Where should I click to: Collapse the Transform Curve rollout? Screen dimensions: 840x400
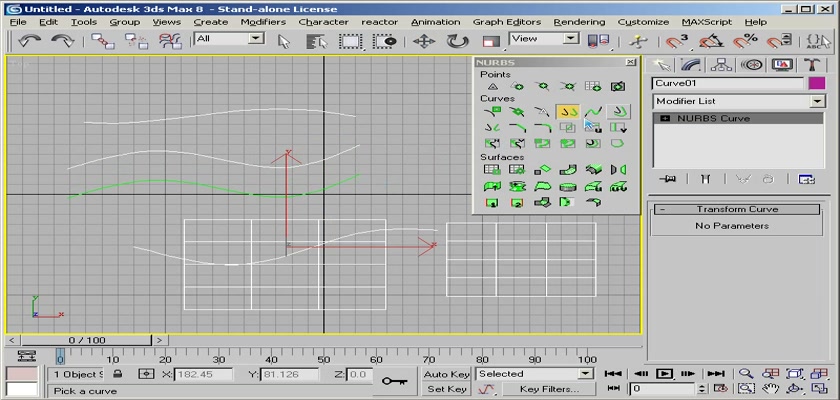(737, 209)
